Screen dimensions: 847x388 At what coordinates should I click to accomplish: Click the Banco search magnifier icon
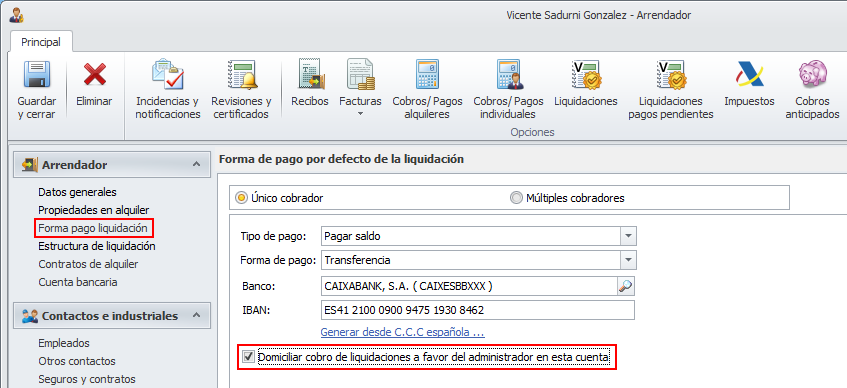[626, 286]
